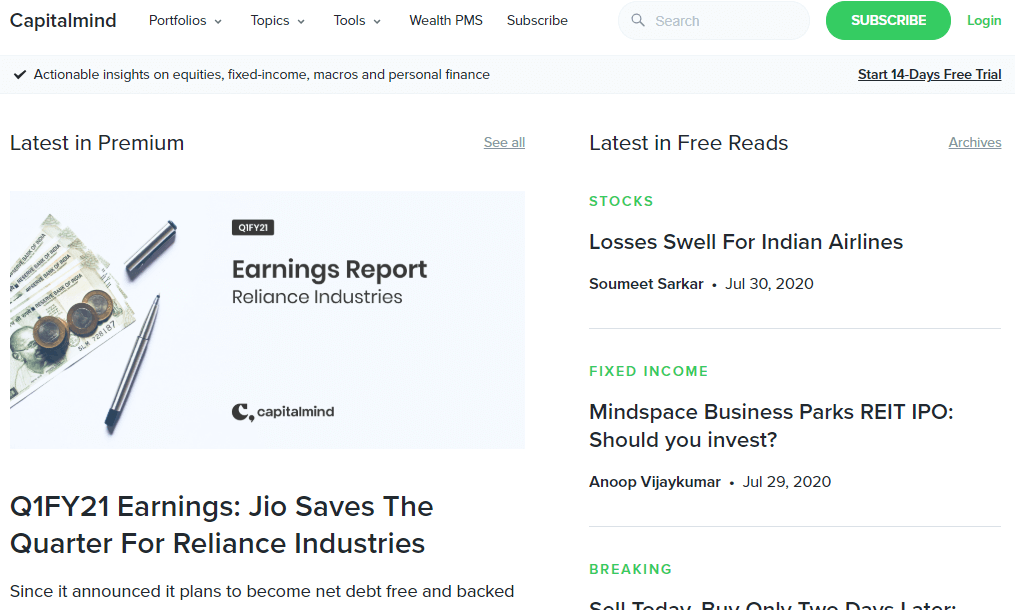Open Mindspace Business Parks REIT IPO article
The height and width of the screenshot is (610, 1015).
771,426
